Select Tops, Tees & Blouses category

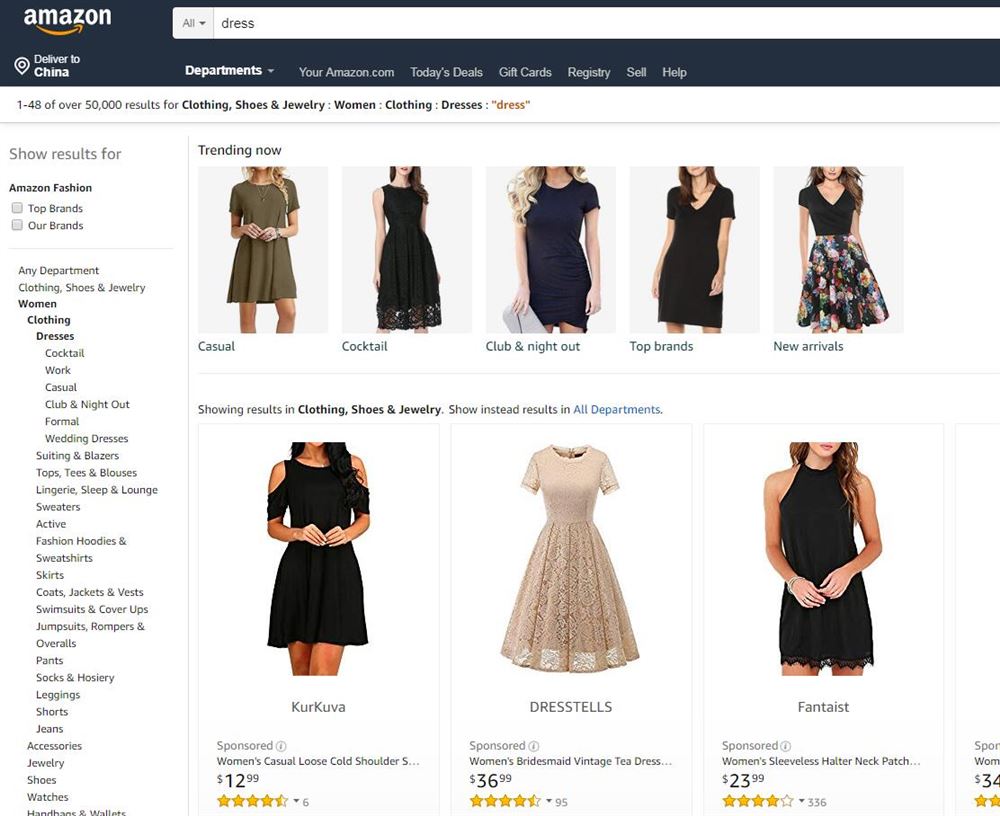tap(86, 473)
